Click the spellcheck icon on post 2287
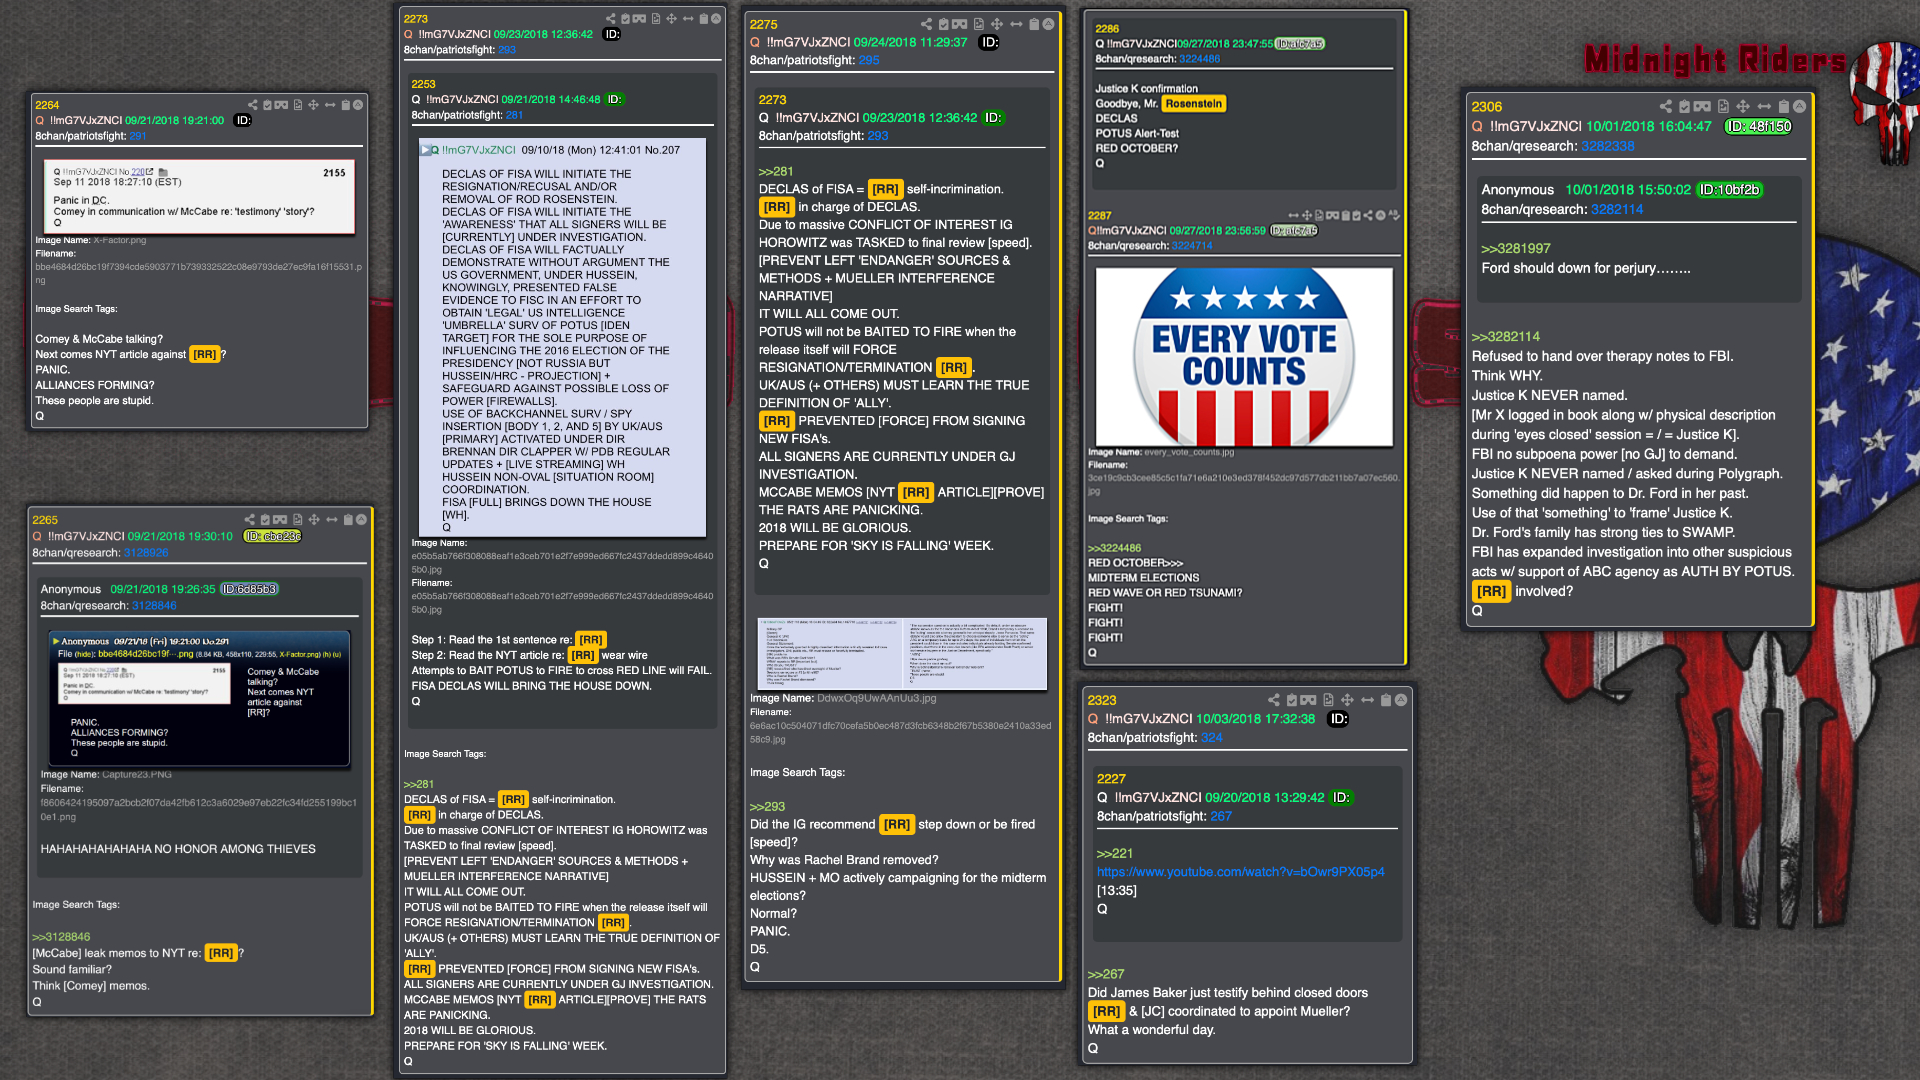This screenshot has height=1080, width=1920. click(x=1394, y=215)
